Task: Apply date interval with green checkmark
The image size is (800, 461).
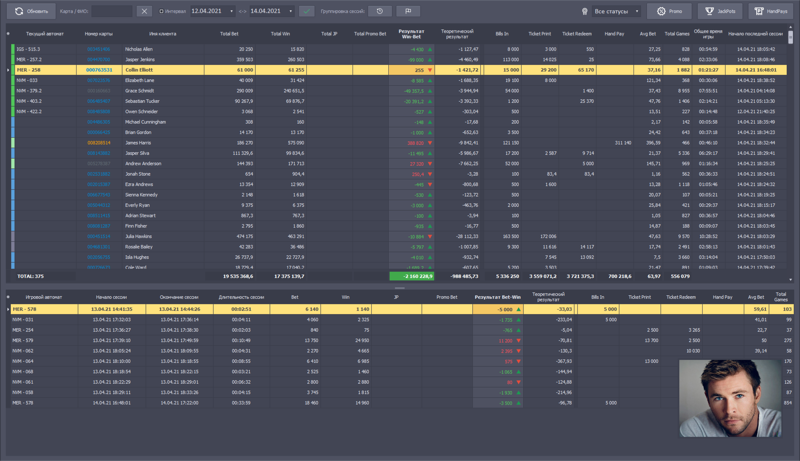Action: 306,11
